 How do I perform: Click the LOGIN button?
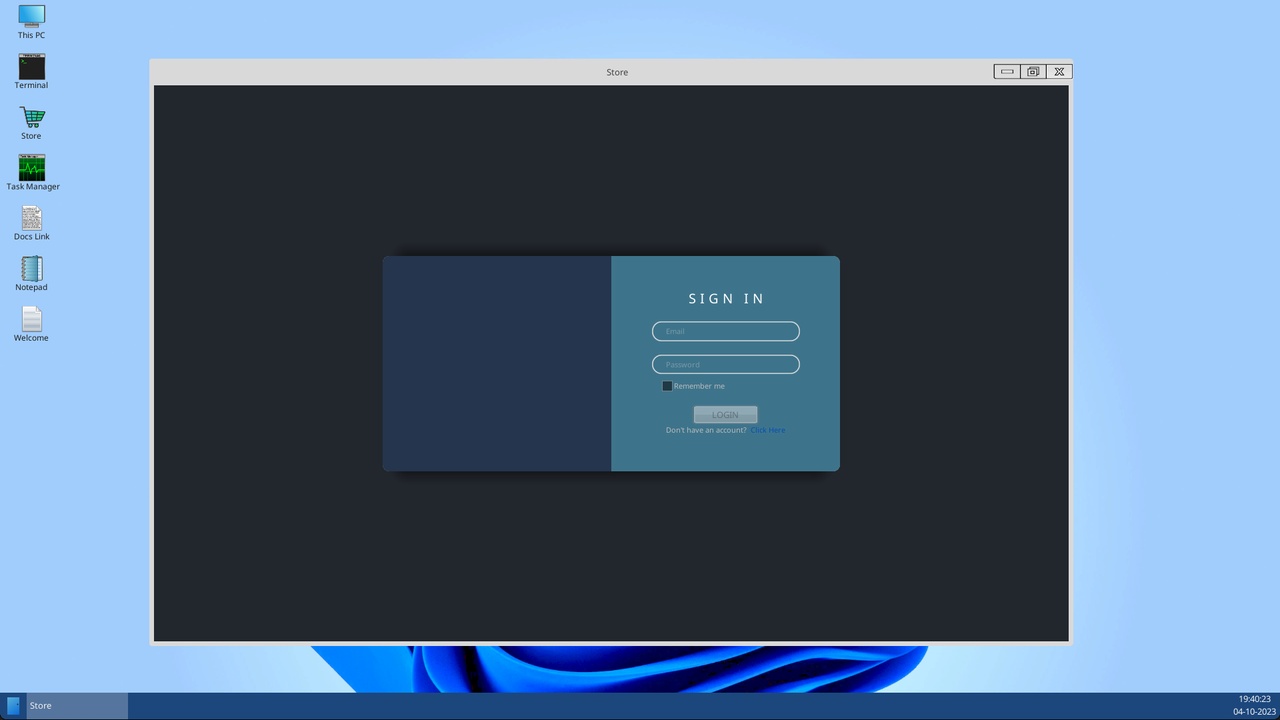(x=725, y=414)
